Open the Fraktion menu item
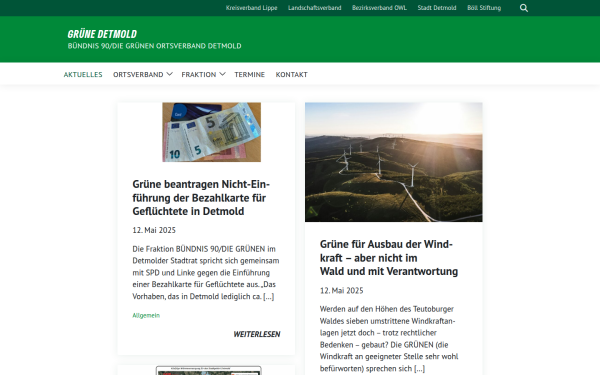The width and height of the screenshot is (600, 375). (x=199, y=75)
